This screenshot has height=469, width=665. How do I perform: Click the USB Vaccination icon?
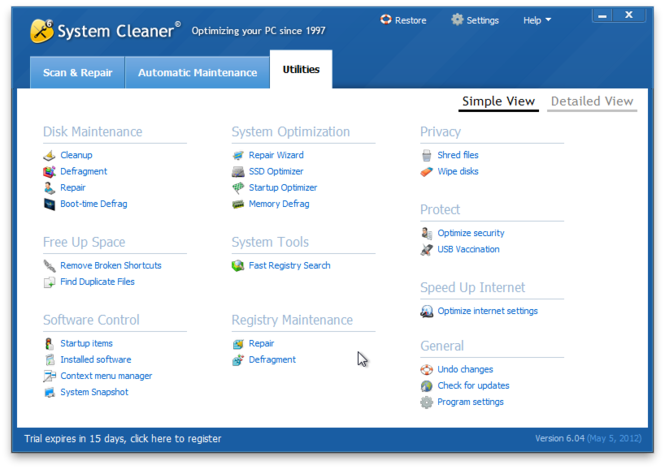427,249
